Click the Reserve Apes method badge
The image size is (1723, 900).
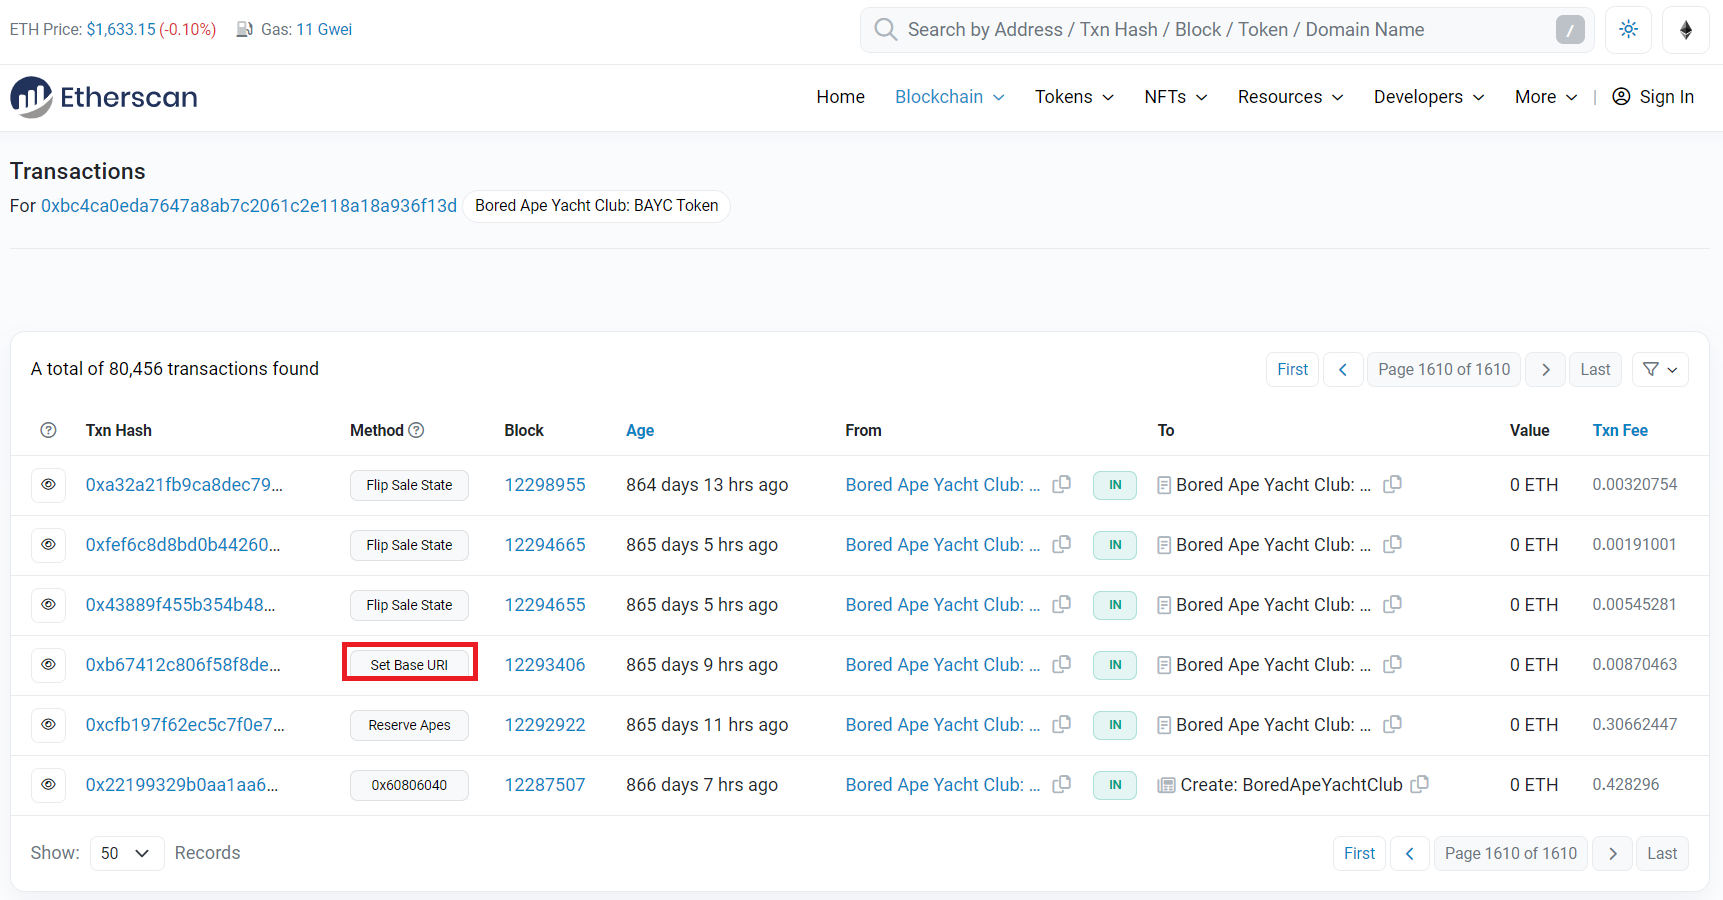tap(409, 725)
